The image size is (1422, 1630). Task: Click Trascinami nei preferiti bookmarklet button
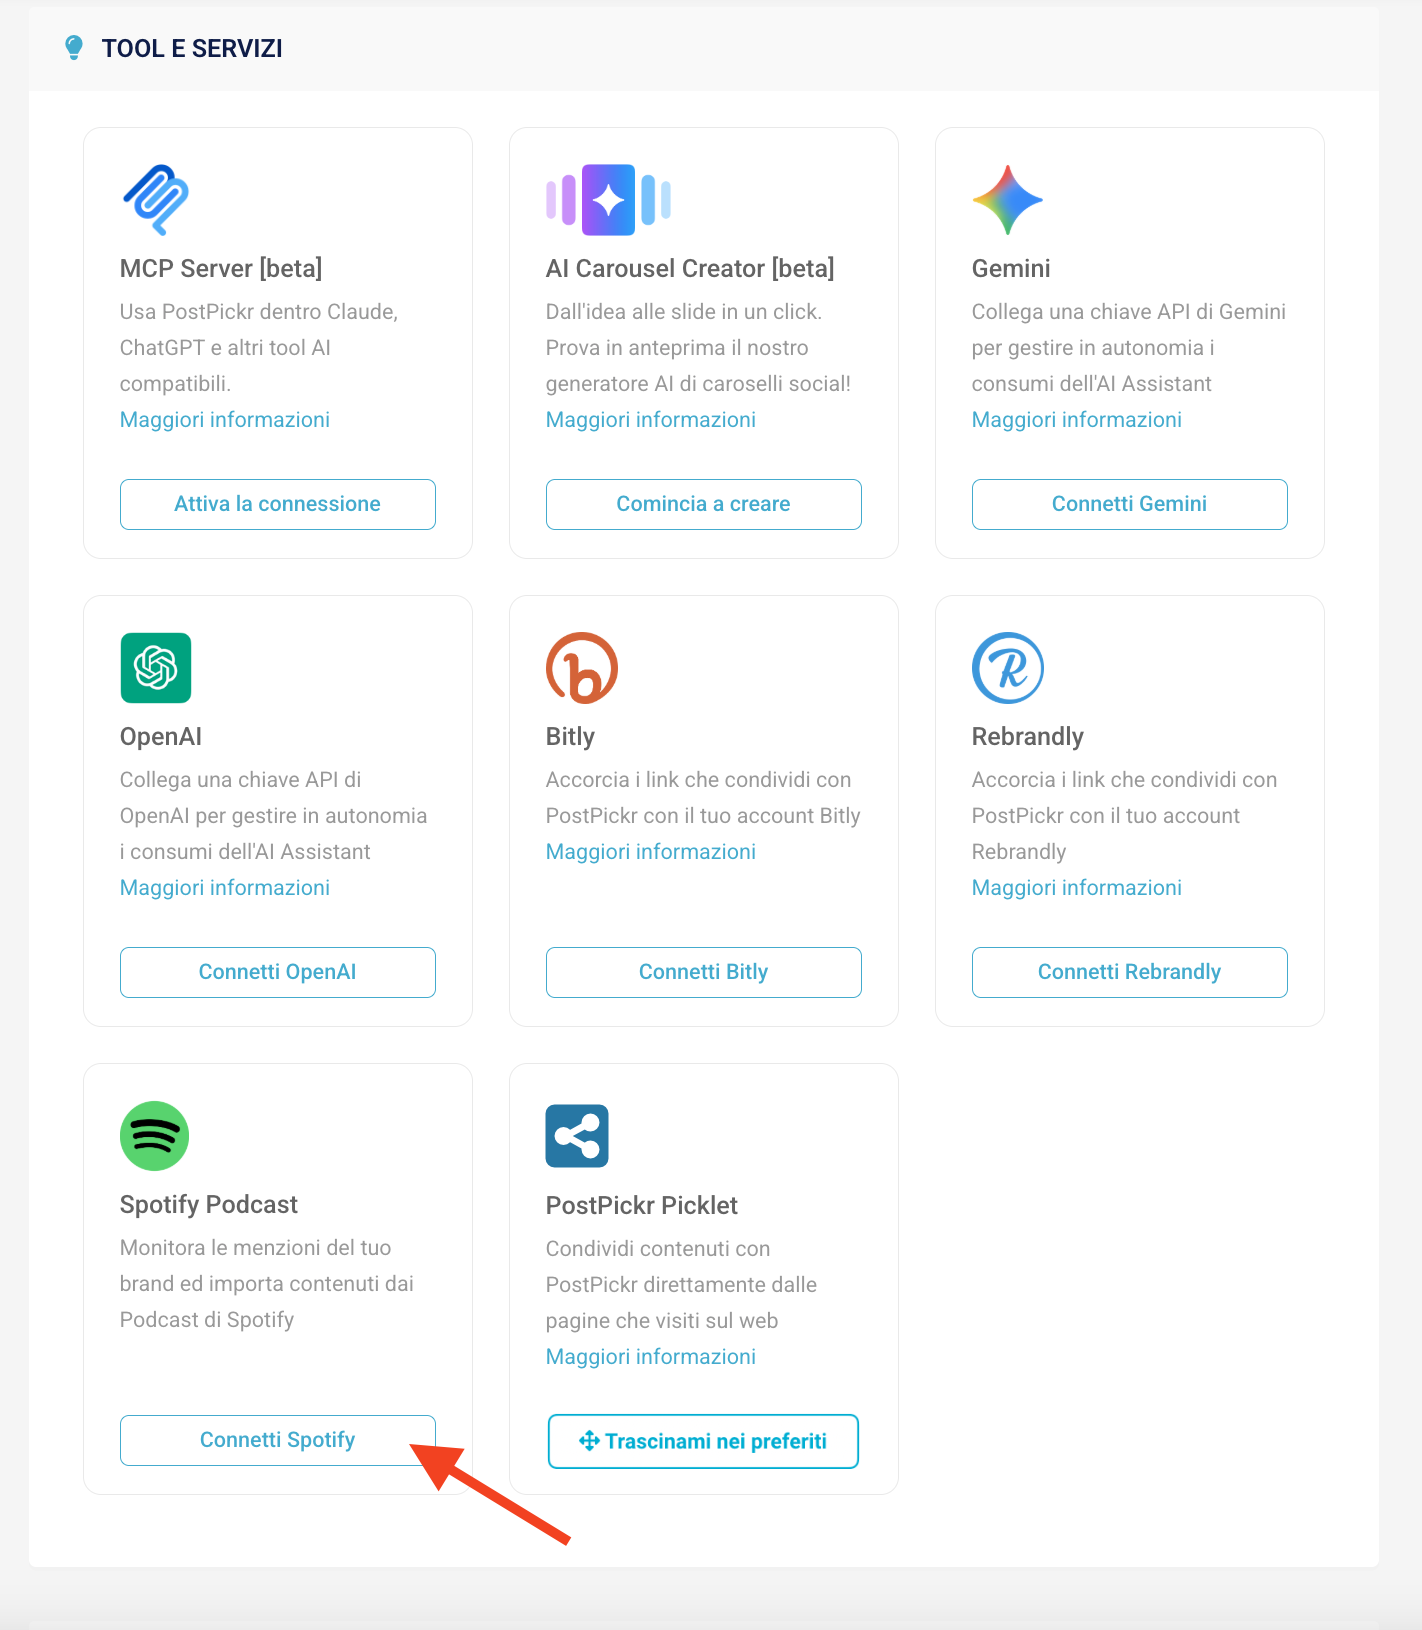pyautogui.click(x=704, y=1441)
